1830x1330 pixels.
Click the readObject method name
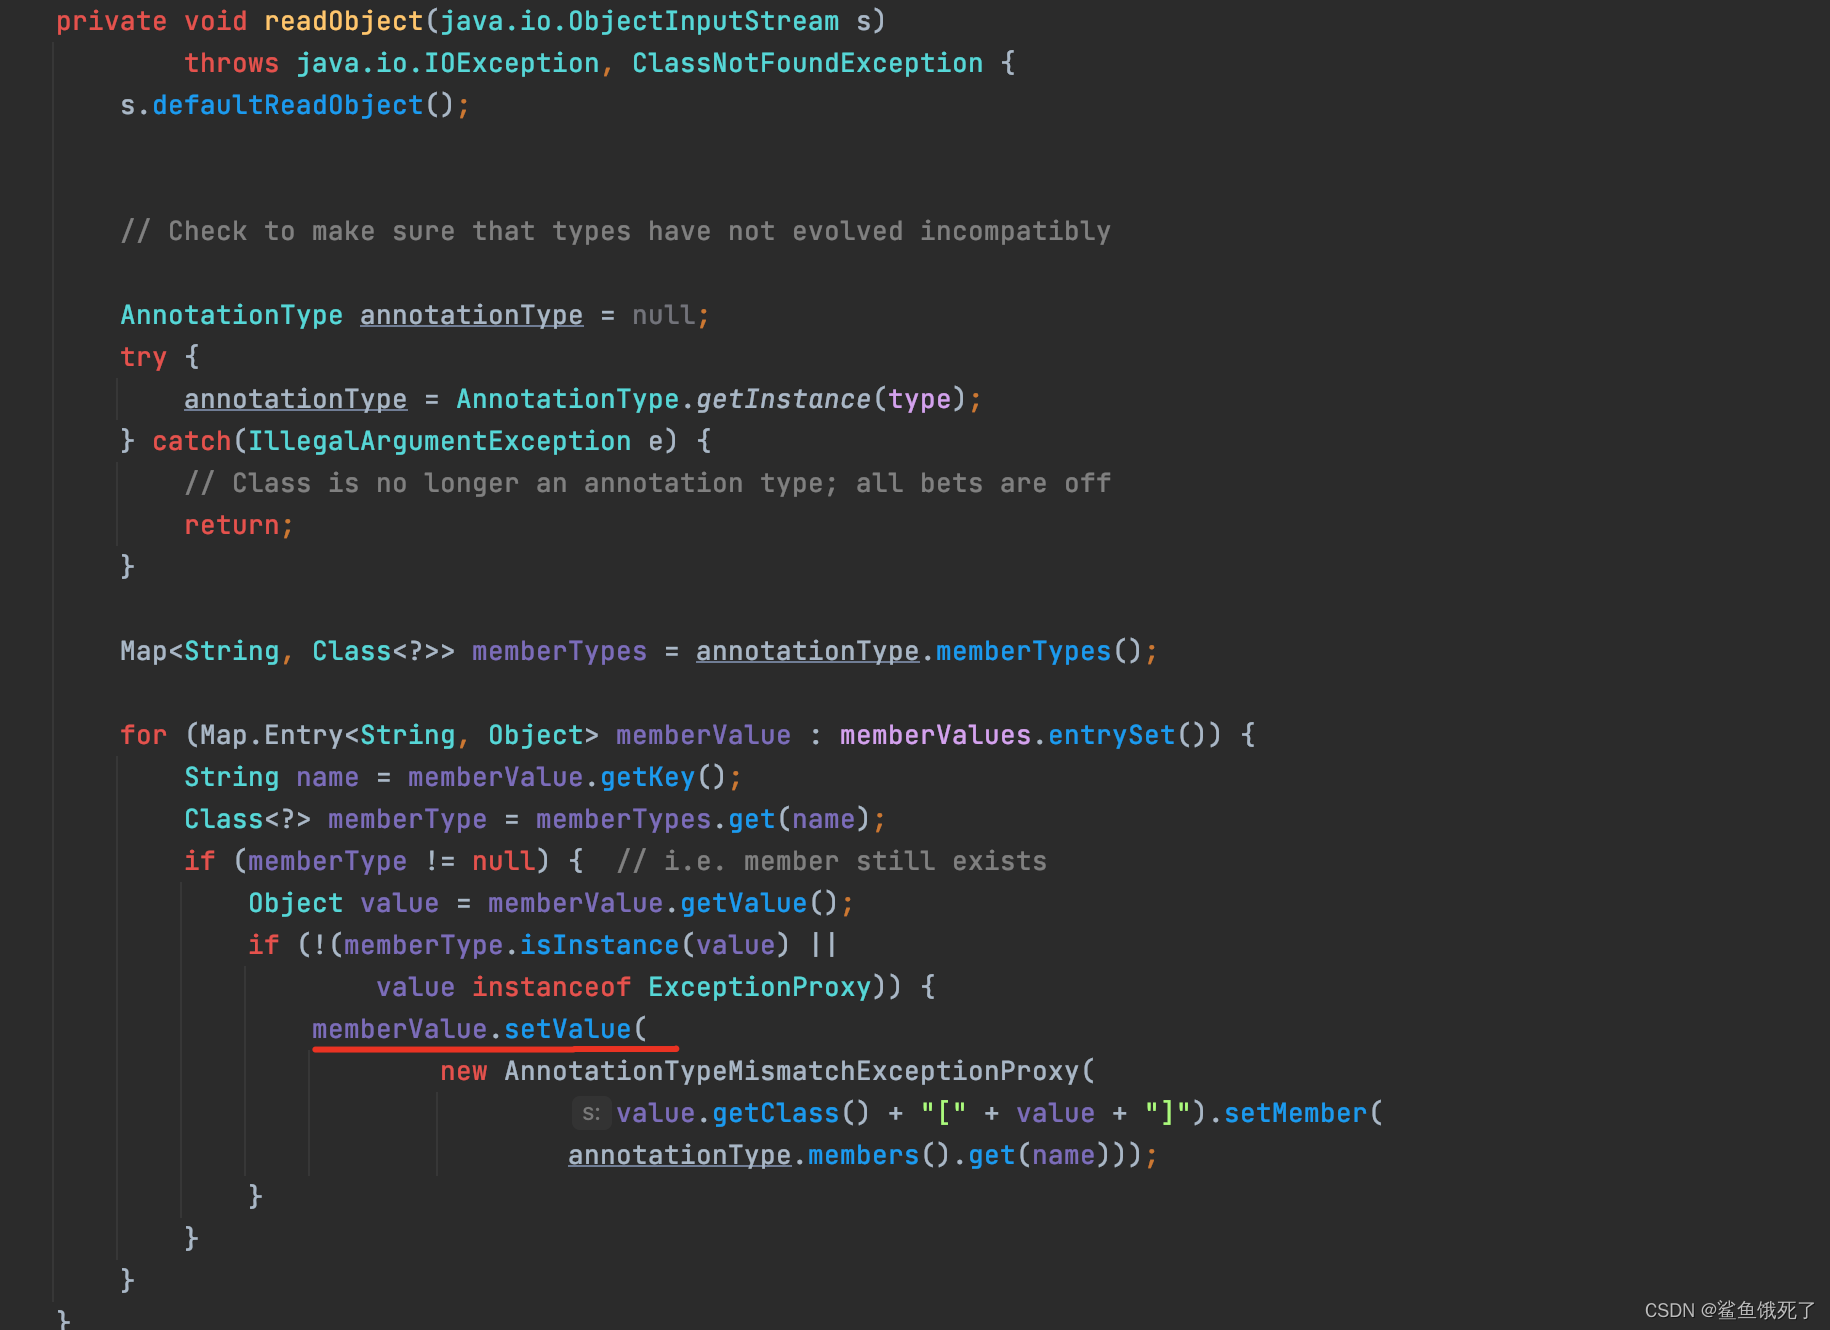point(344,21)
